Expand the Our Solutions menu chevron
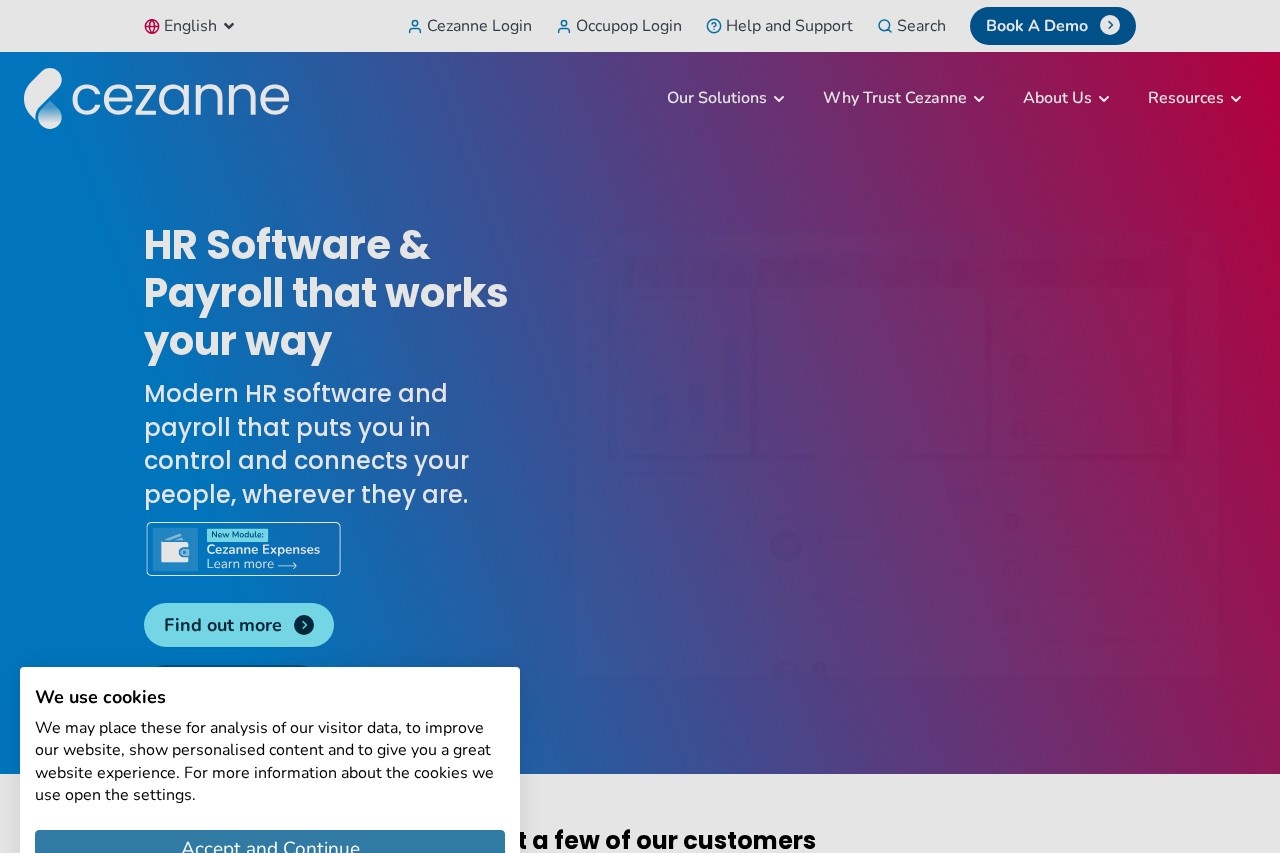1280x853 pixels. point(779,99)
